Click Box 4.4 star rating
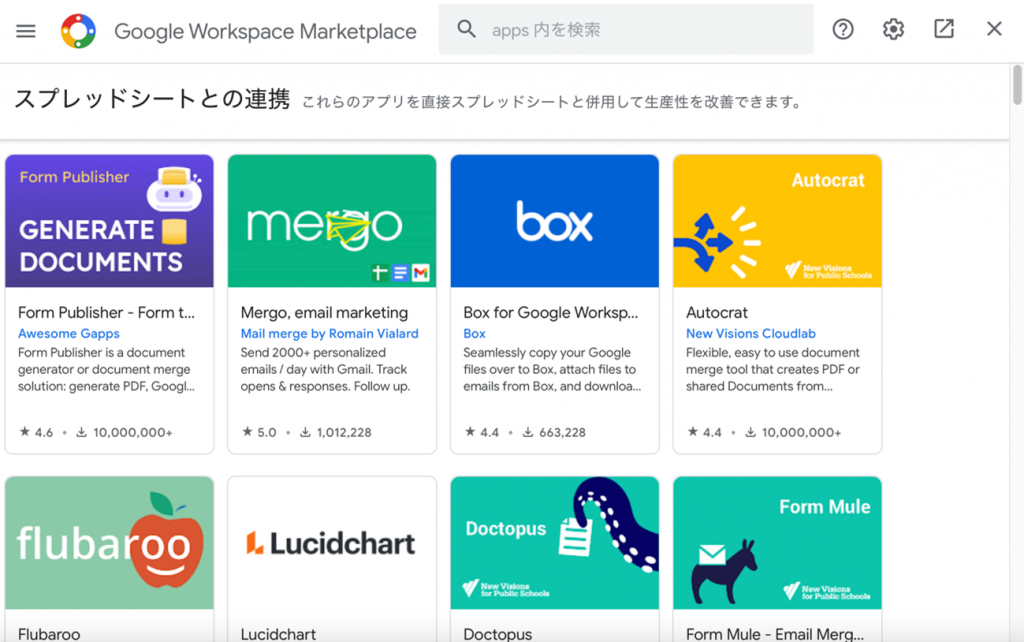 click(482, 432)
